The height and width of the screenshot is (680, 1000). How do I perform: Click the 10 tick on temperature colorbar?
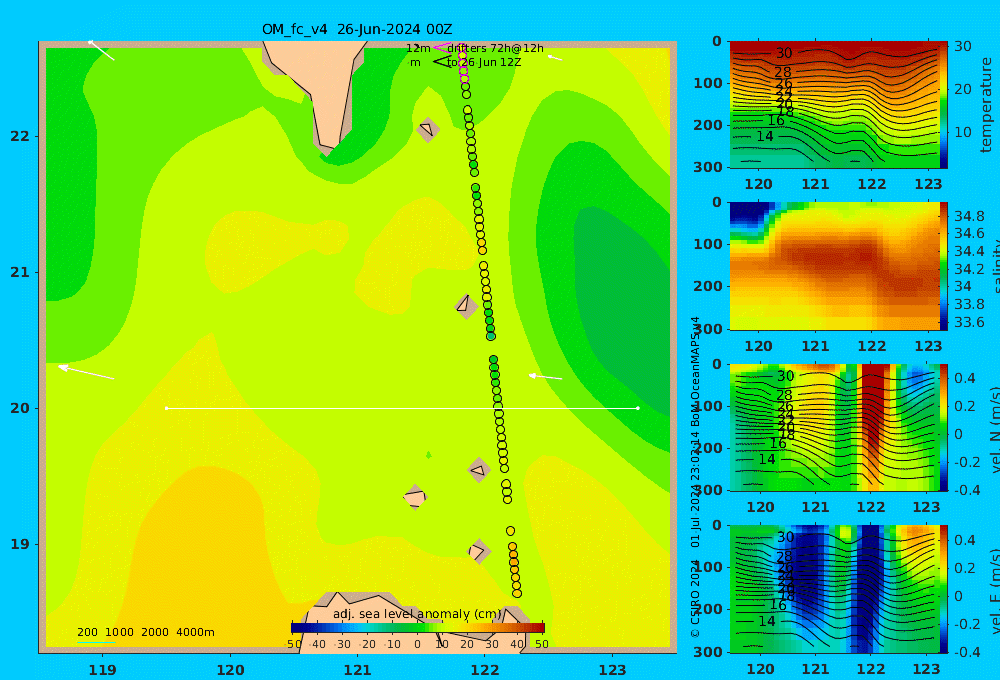(x=962, y=133)
